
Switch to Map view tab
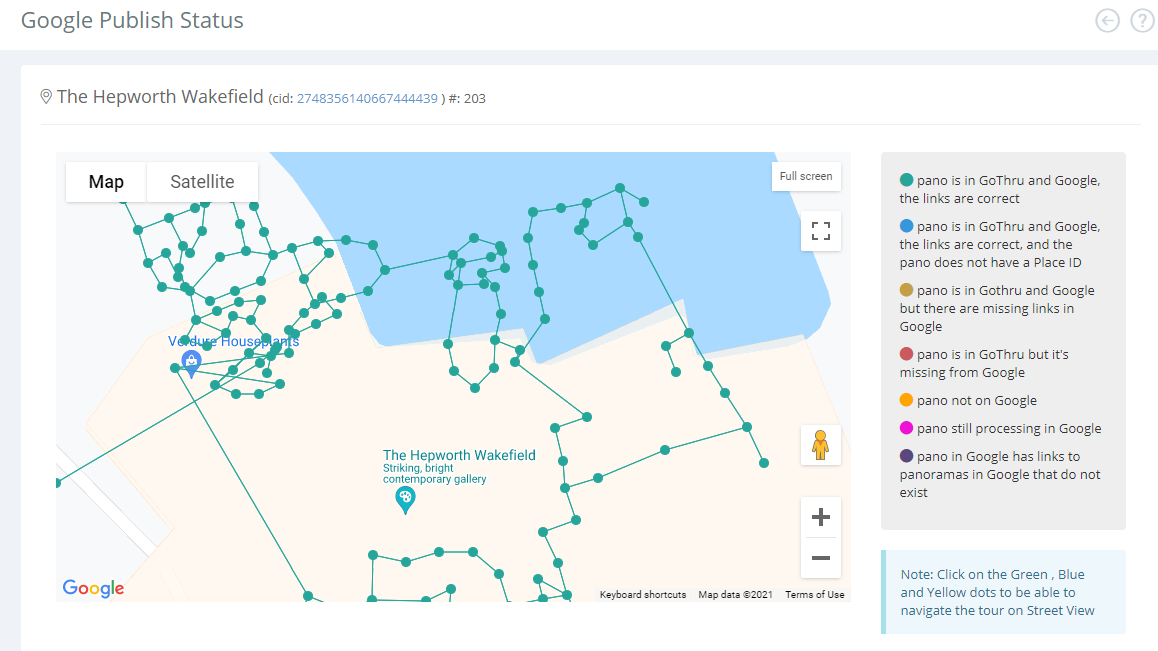106,182
